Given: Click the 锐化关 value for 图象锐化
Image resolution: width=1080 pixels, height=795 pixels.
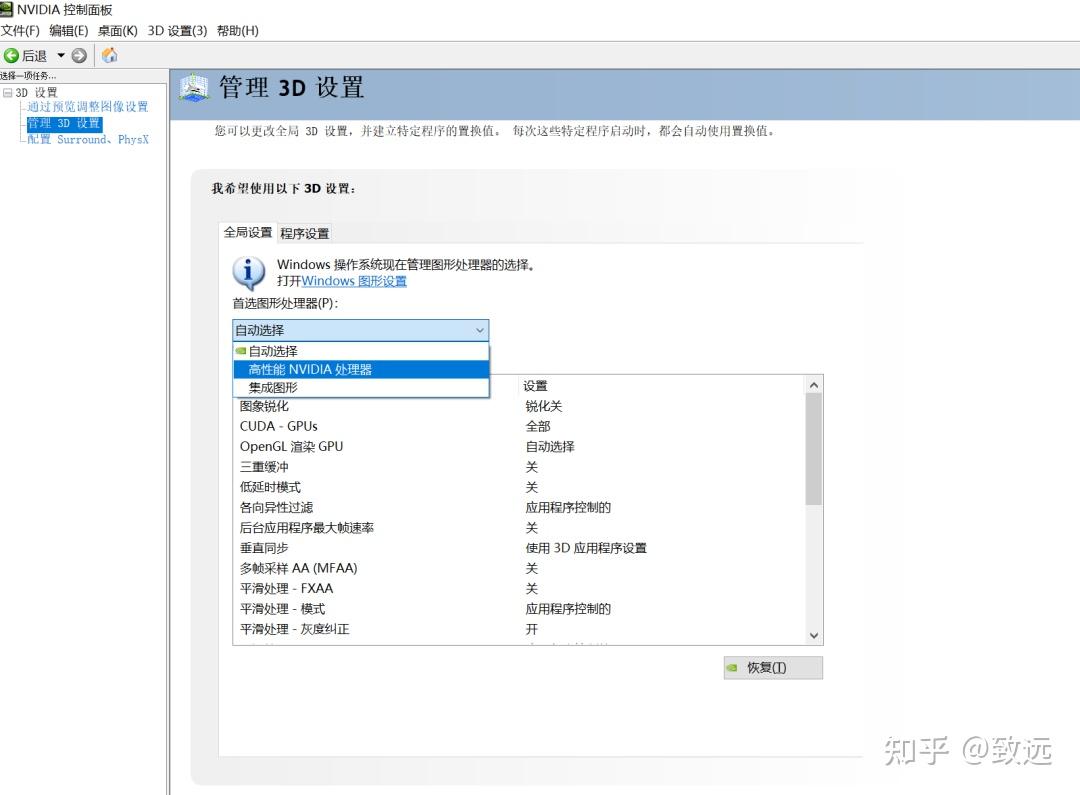Looking at the screenshot, I should 544,406.
